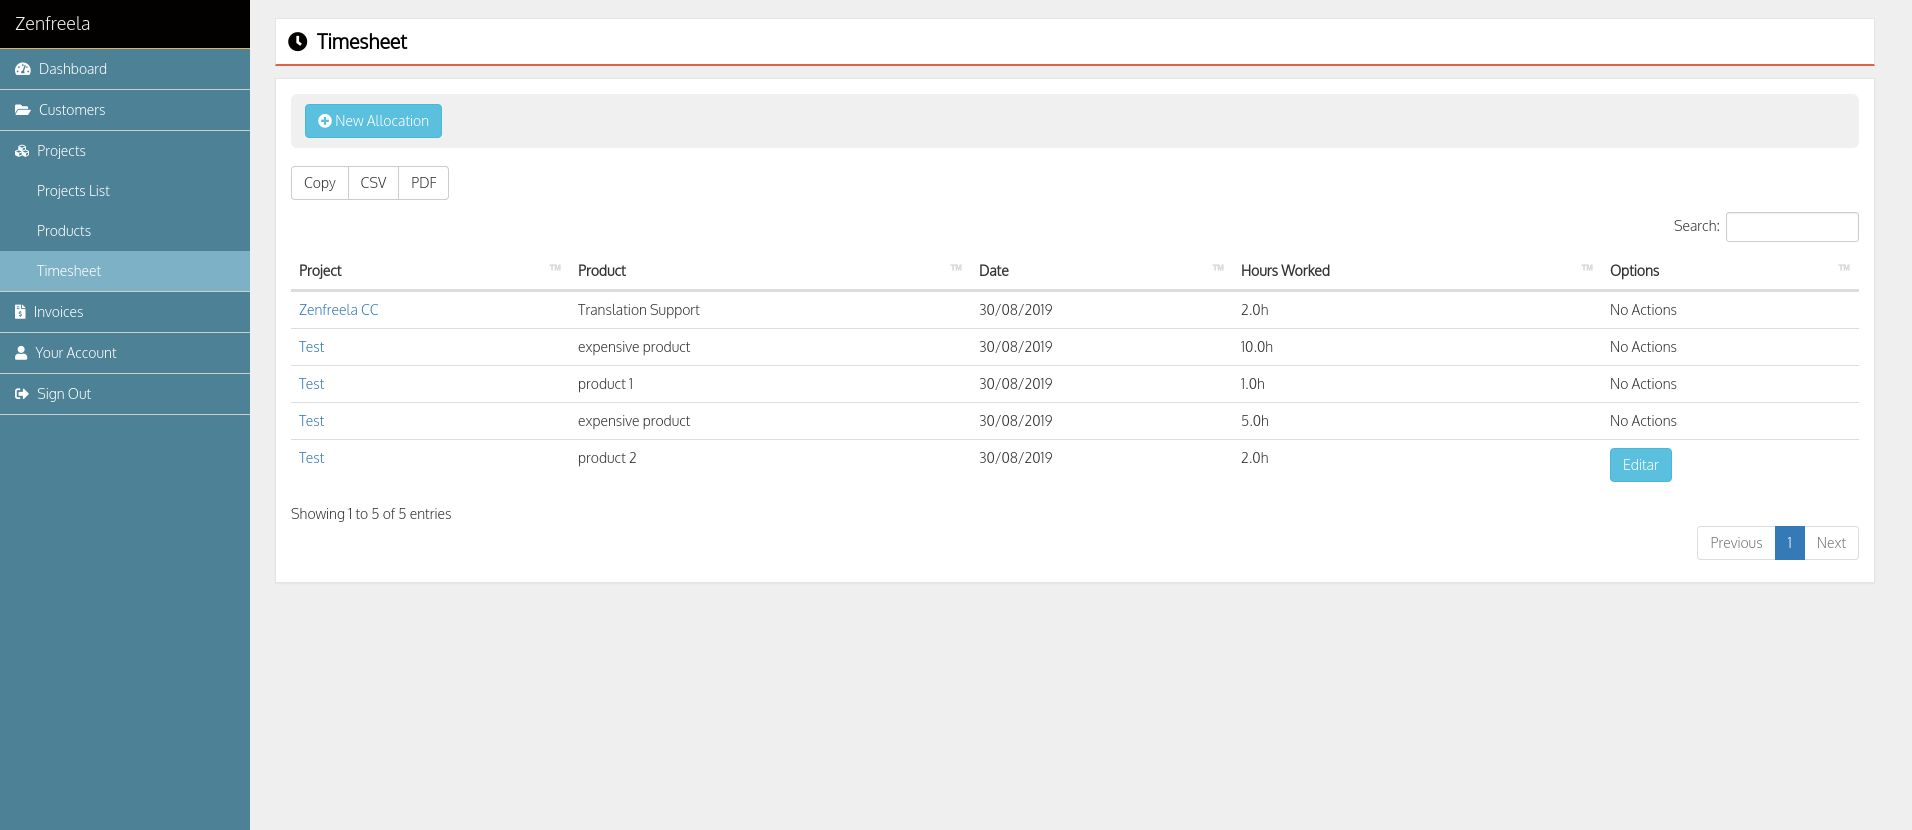This screenshot has height=830, width=1912.
Task: Click the Invoices document icon
Action: pyautogui.click(x=20, y=312)
